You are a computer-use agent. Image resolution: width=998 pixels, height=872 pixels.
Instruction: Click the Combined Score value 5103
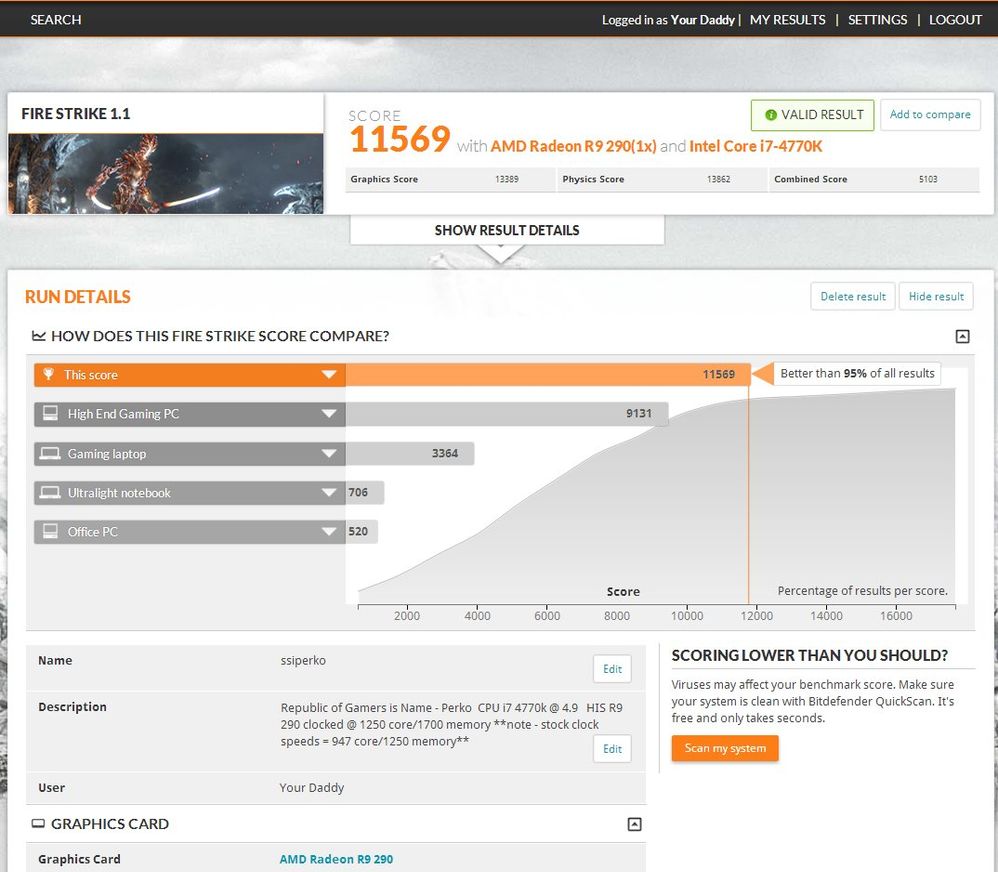[x=928, y=179]
